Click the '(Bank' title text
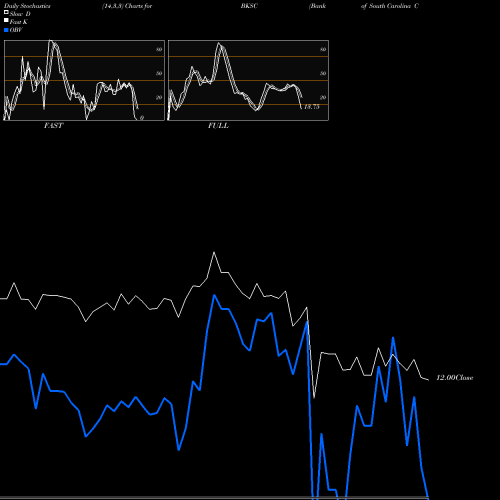Image resolution: width=500 pixels, height=500 pixels. (x=317, y=6)
